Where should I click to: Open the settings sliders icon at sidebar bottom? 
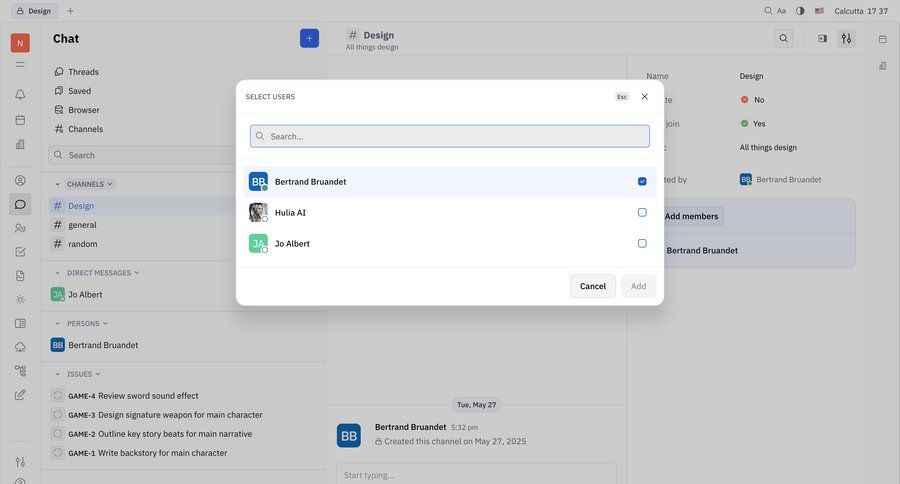click(20, 462)
